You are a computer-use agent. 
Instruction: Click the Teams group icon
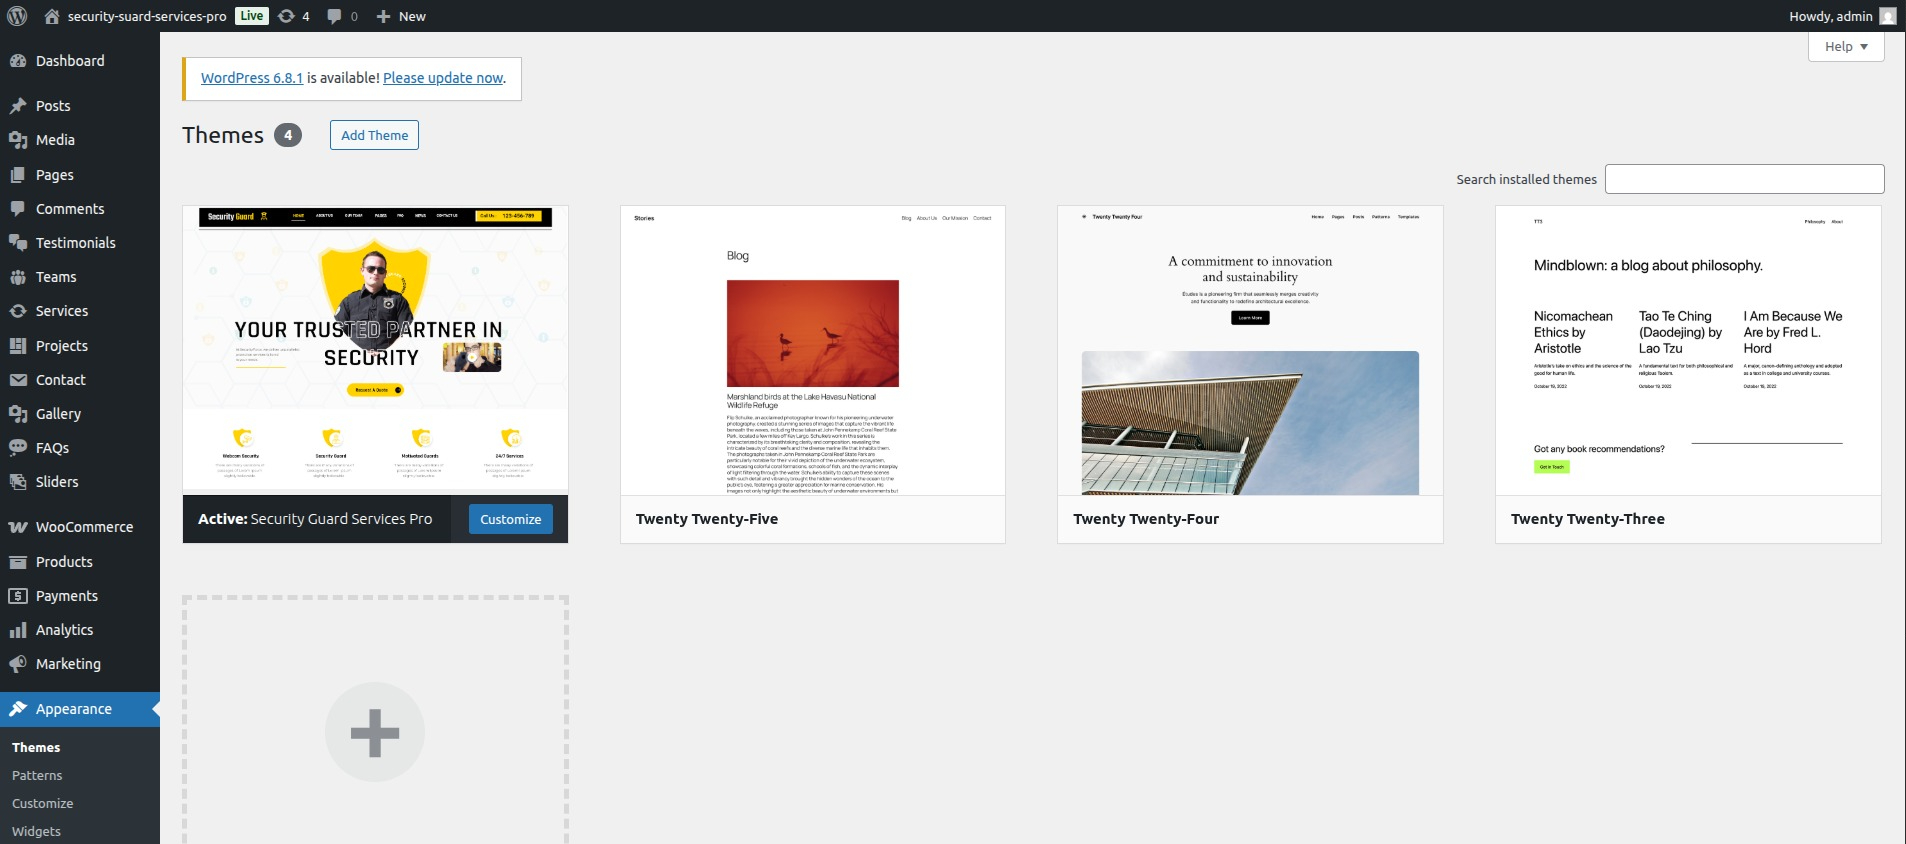point(18,277)
